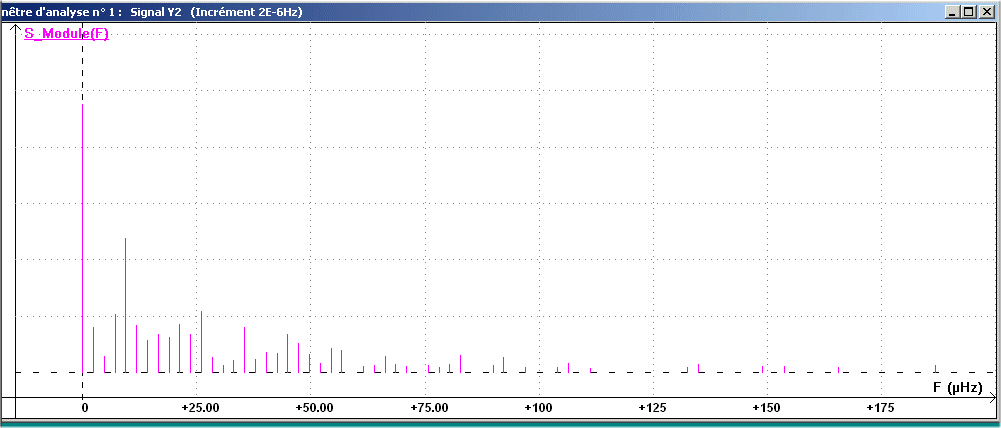Click the +50.00 frequency tick label

click(x=315, y=409)
